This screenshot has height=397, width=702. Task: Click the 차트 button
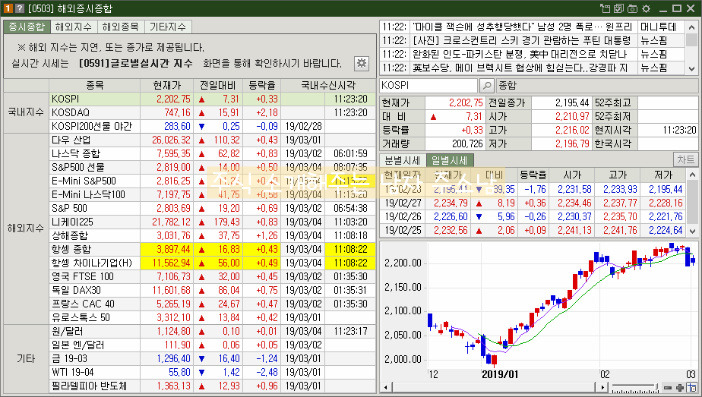coord(685,159)
